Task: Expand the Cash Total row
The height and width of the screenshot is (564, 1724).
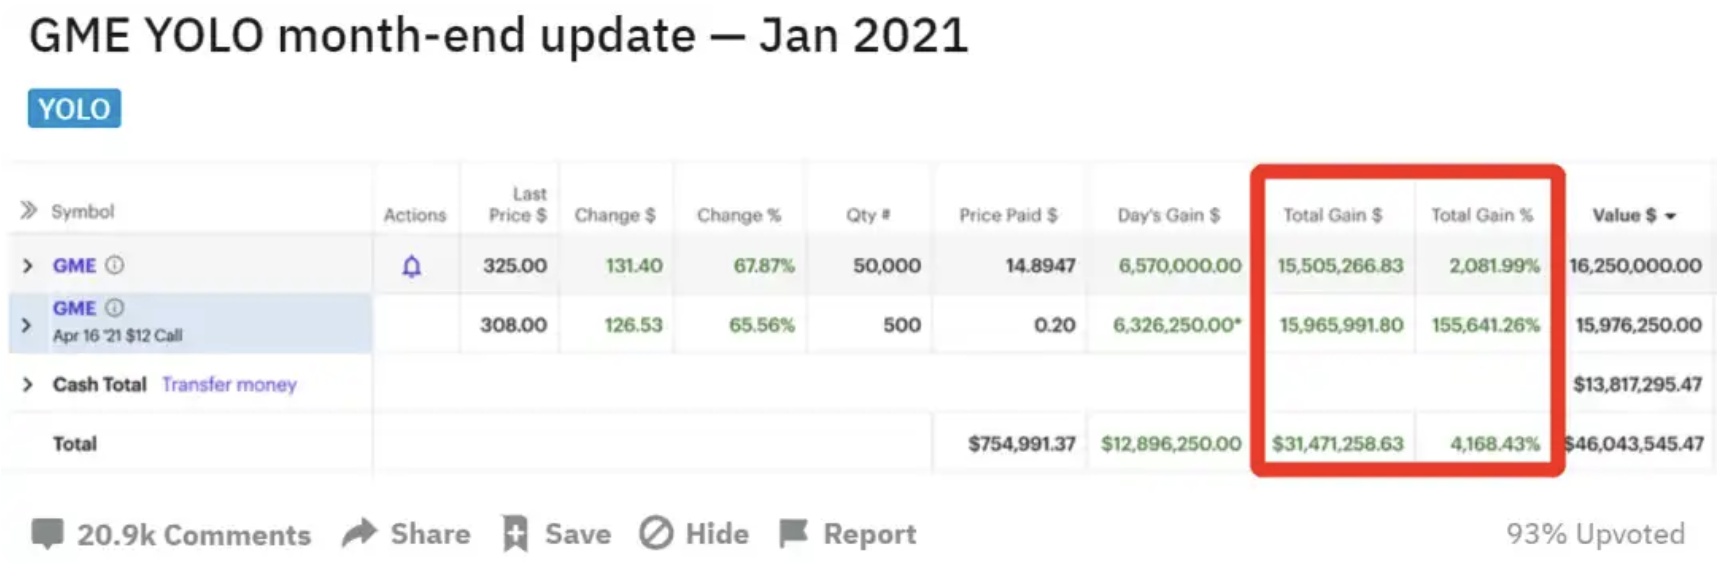Action: pos(28,384)
